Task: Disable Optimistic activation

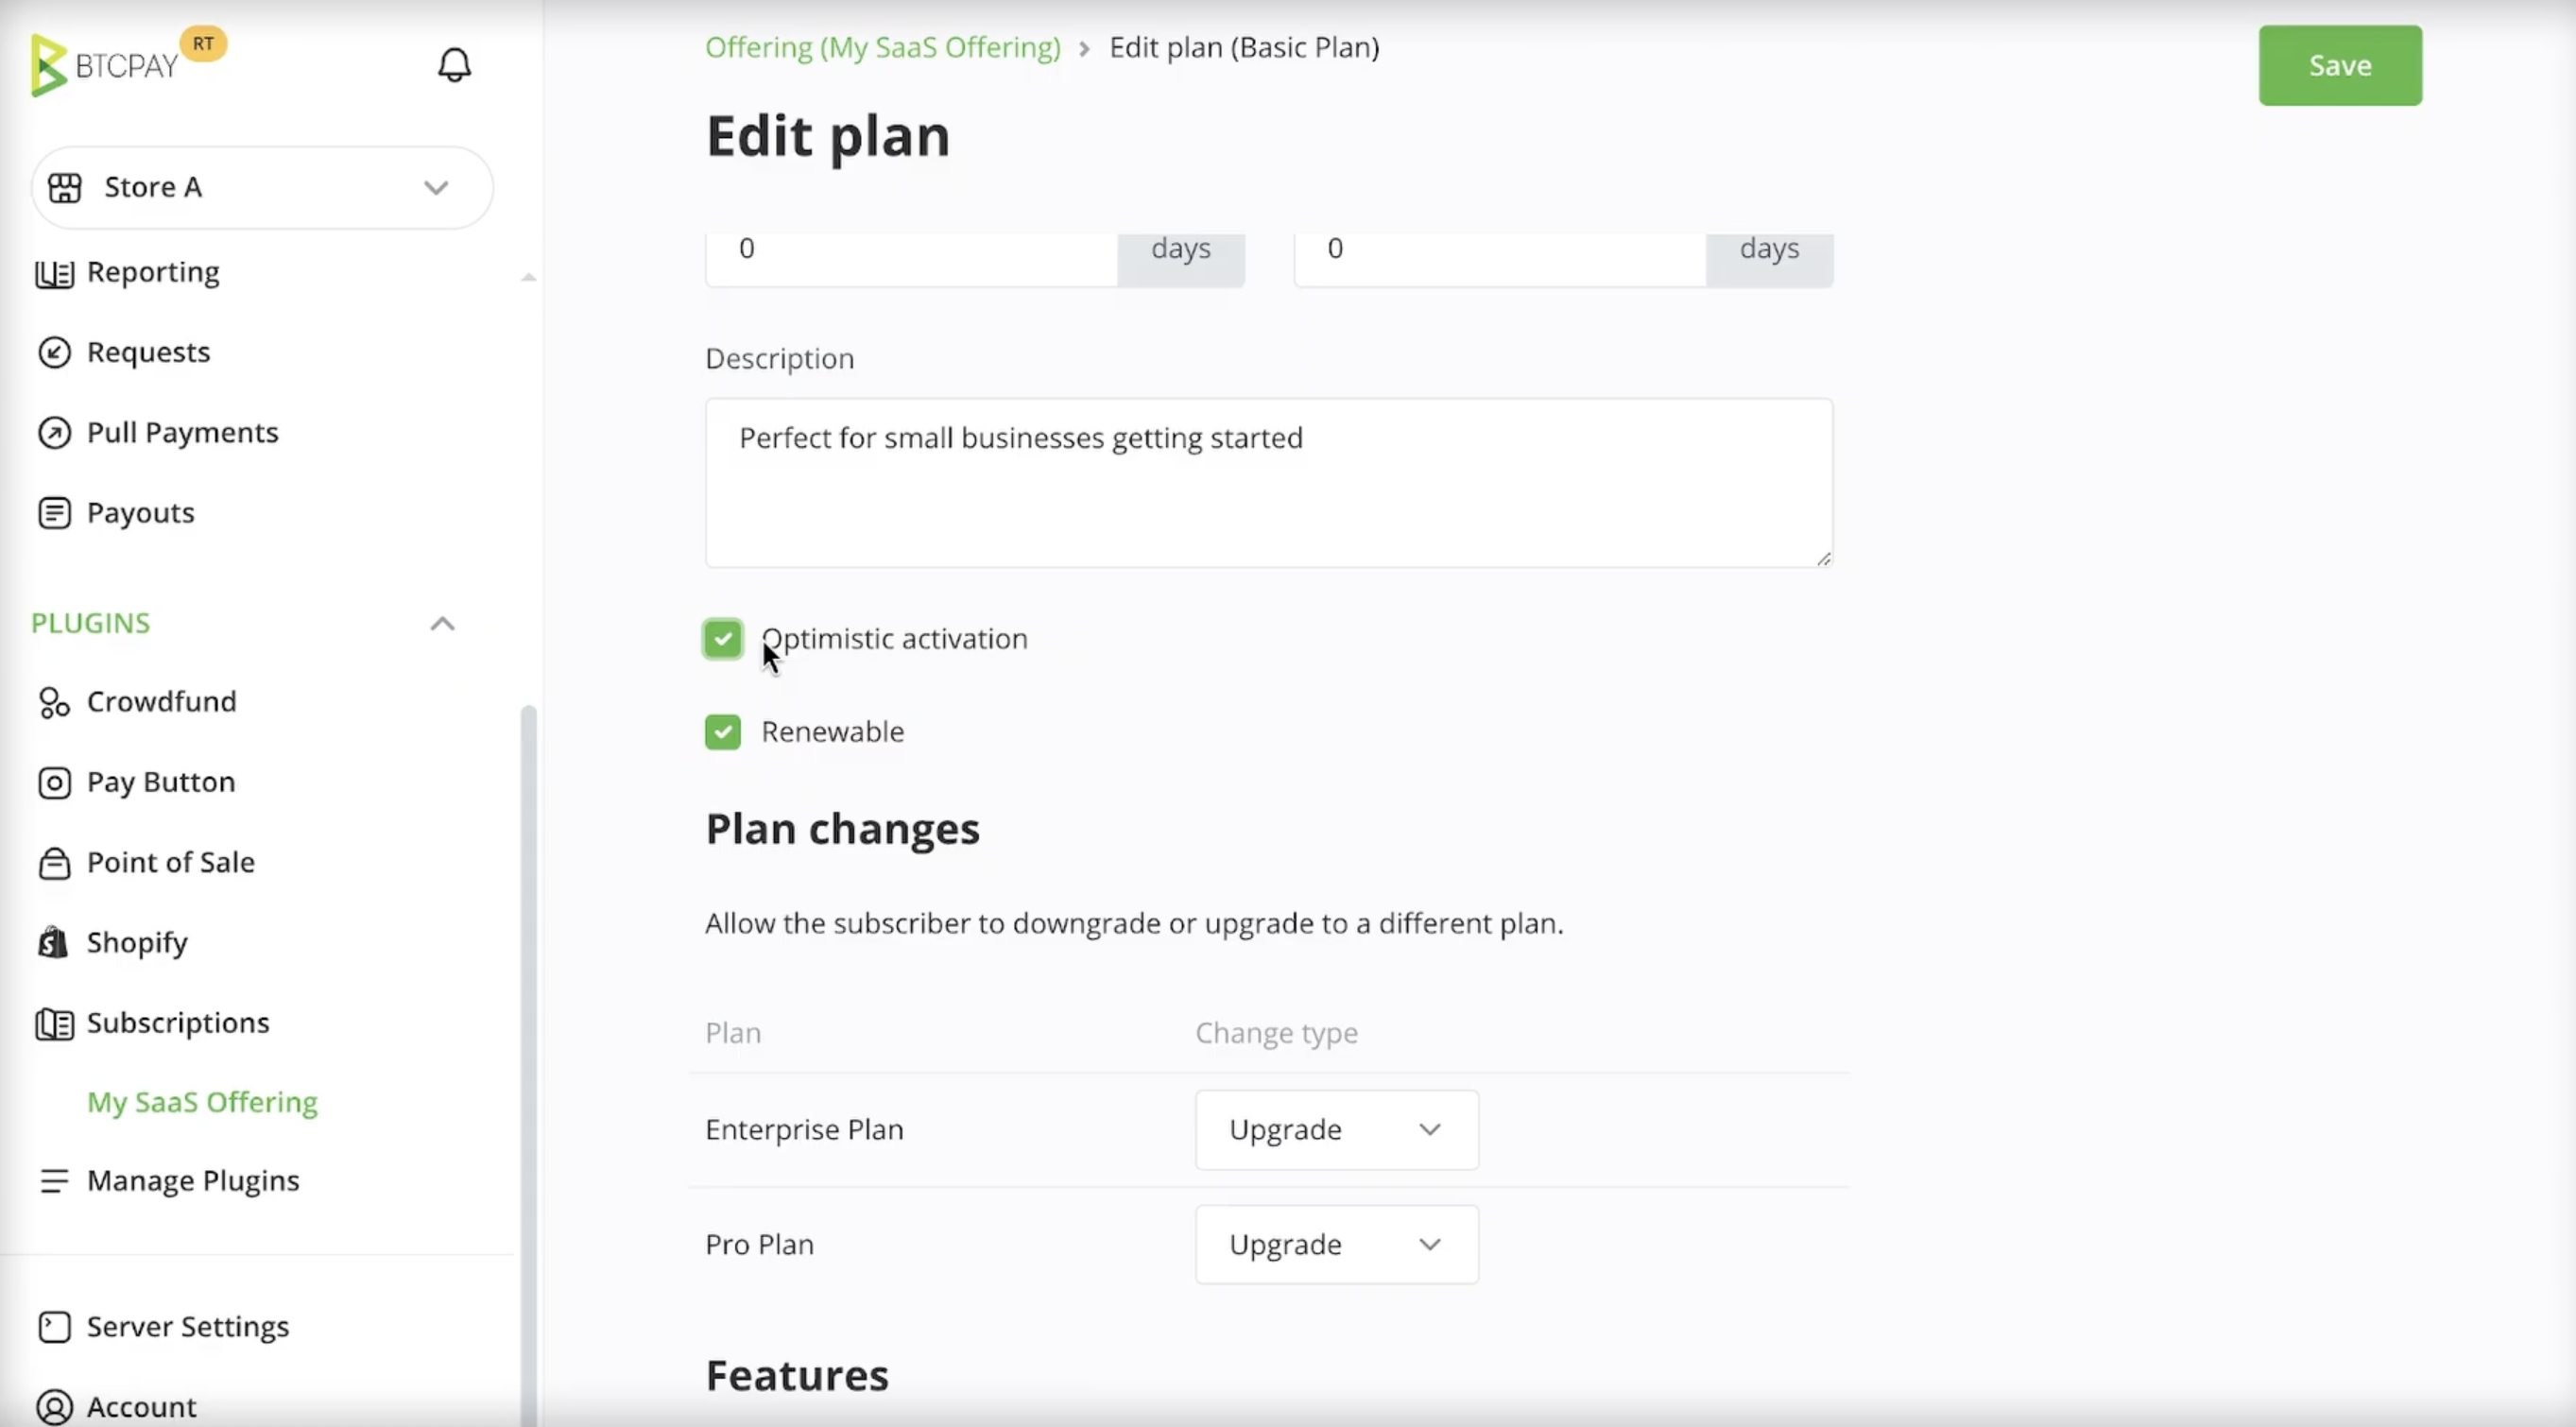Action: click(722, 639)
